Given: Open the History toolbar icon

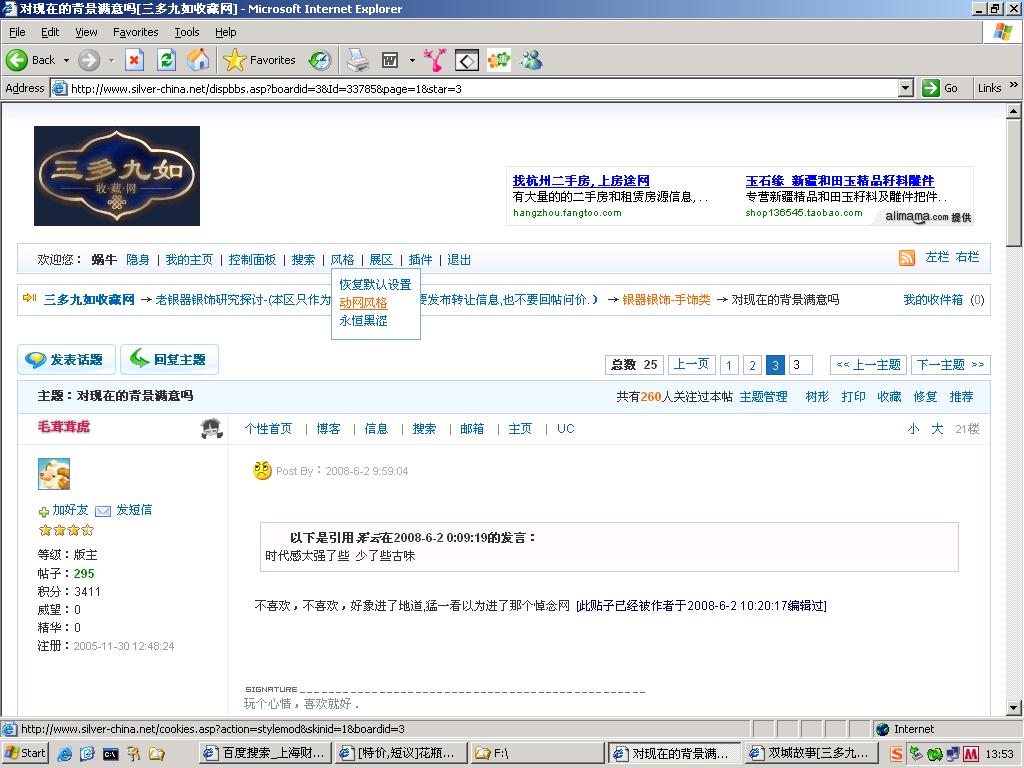Looking at the screenshot, I should point(319,60).
